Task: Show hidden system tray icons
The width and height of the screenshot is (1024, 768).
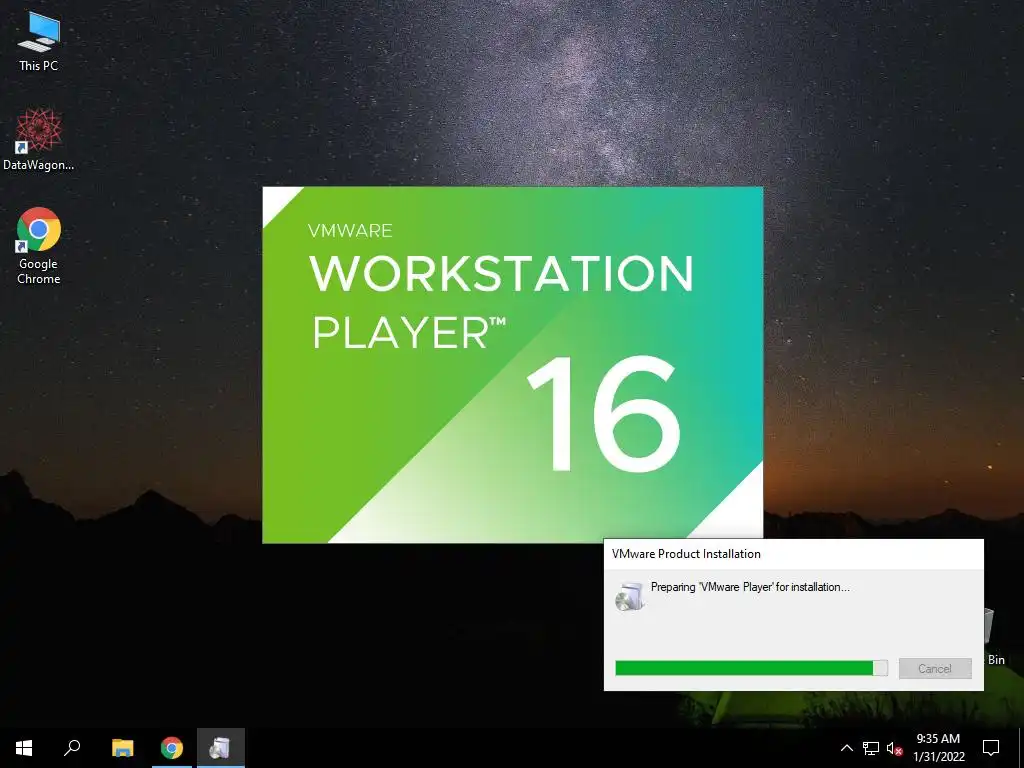Action: click(x=846, y=748)
